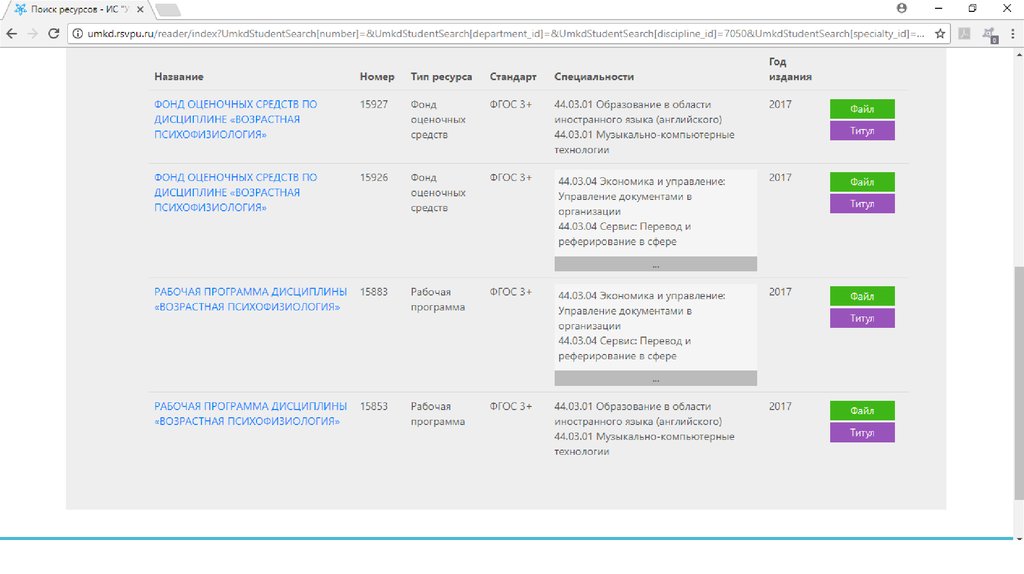Click the address bar URL field
1024x574 pixels.
(x=505, y=33)
